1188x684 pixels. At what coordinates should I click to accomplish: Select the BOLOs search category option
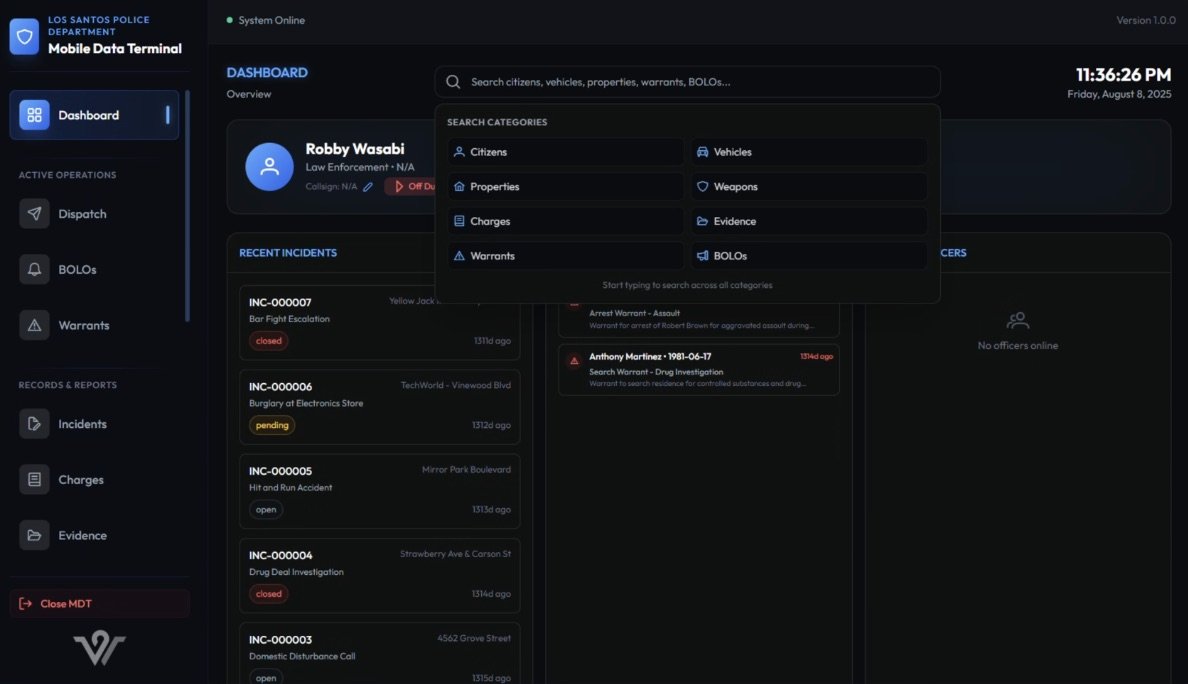(x=809, y=256)
